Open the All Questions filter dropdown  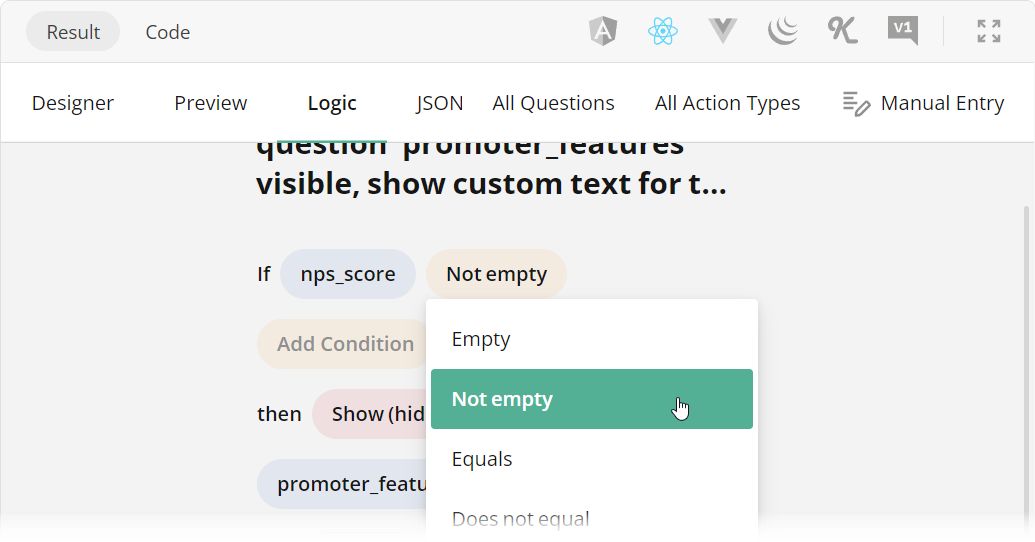tap(553, 103)
